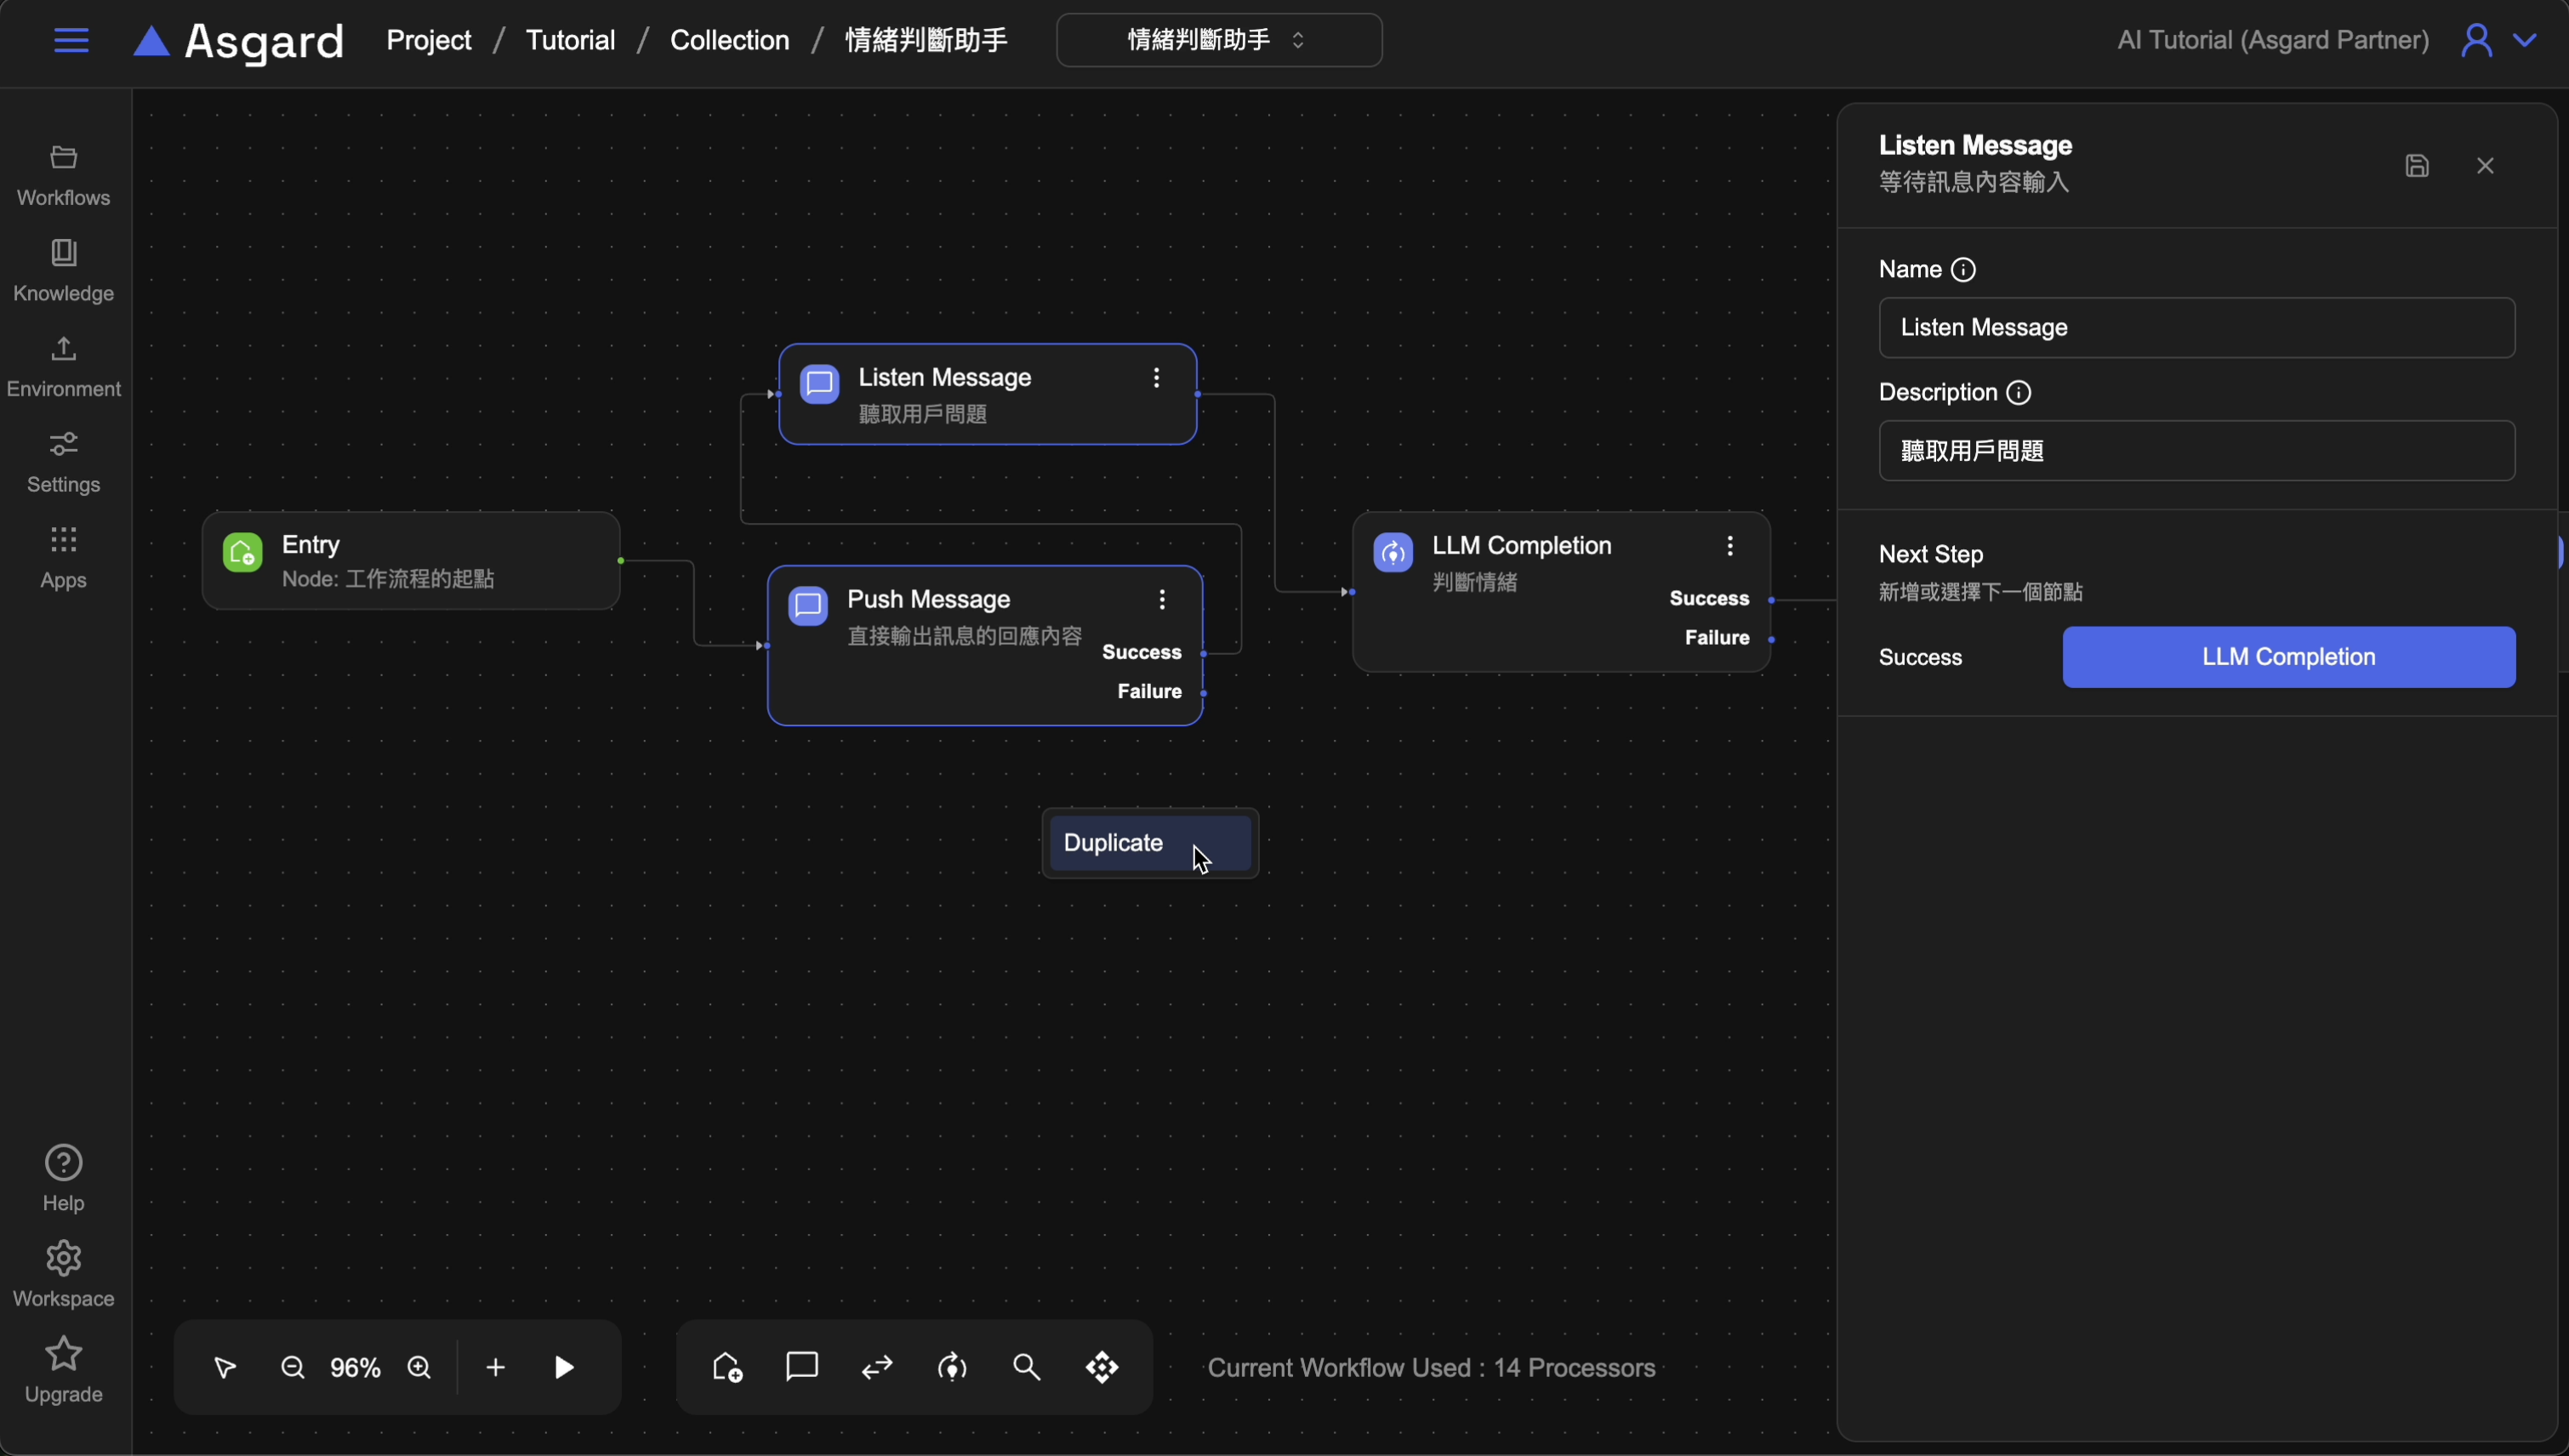Toggle the hamburger menu at top left
2569x1456 pixels.
pos(71,40)
